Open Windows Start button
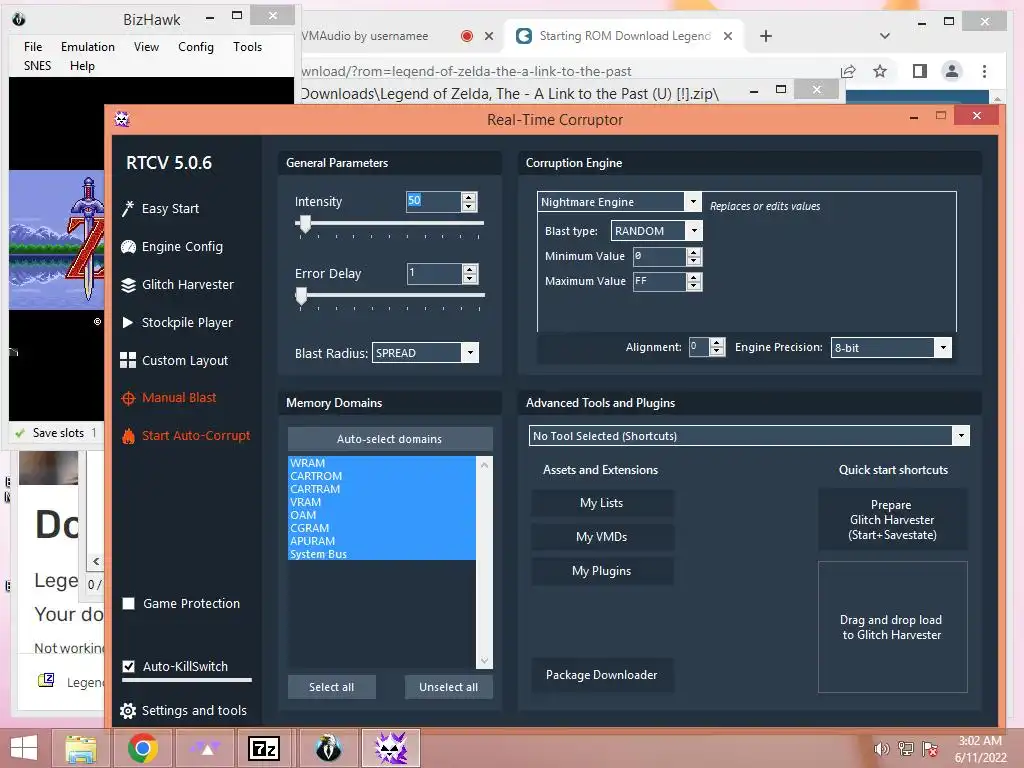 [x=24, y=748]
